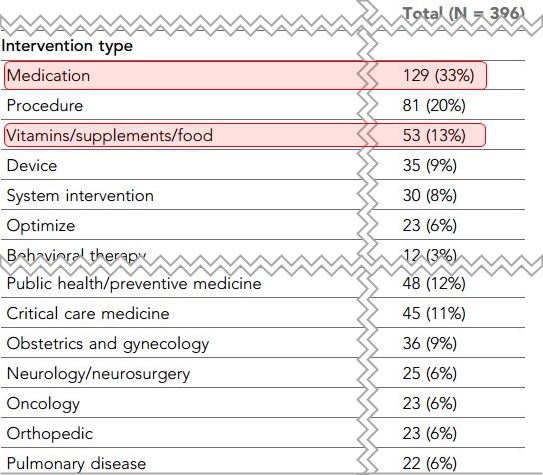543x475 pixels.
Task: Click the 81 (20%) value
Action: pos(434,106)
